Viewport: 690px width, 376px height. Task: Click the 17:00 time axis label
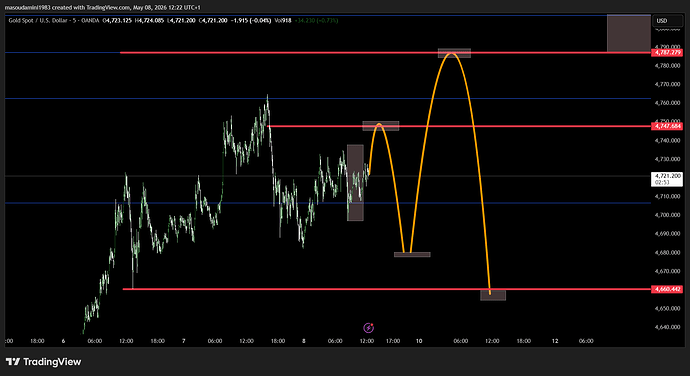pos(393,341)
